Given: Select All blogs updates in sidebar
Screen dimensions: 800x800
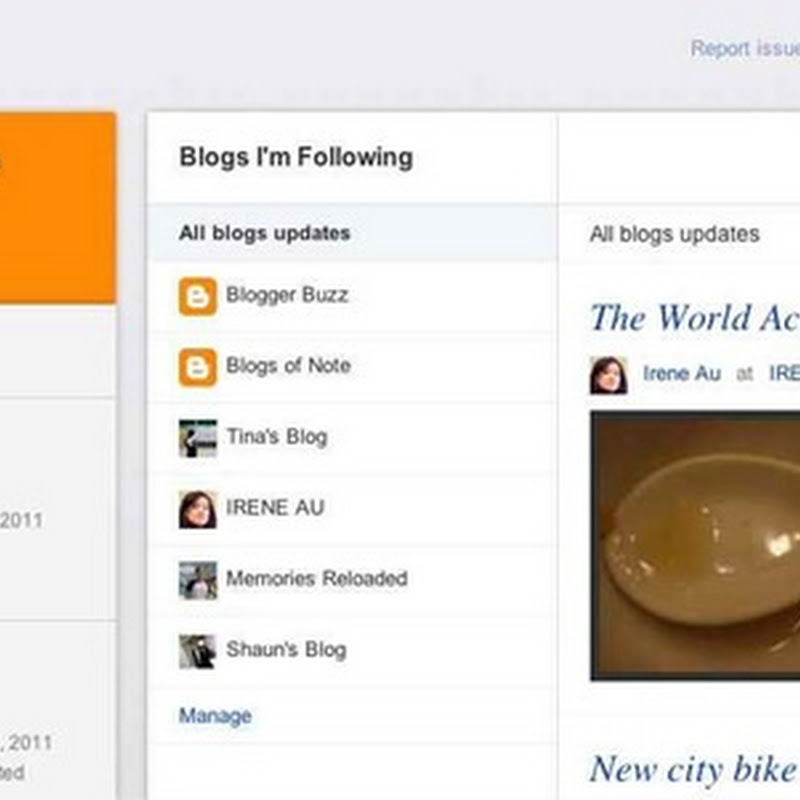Looking at the screenshot, I should click(265, 233).
